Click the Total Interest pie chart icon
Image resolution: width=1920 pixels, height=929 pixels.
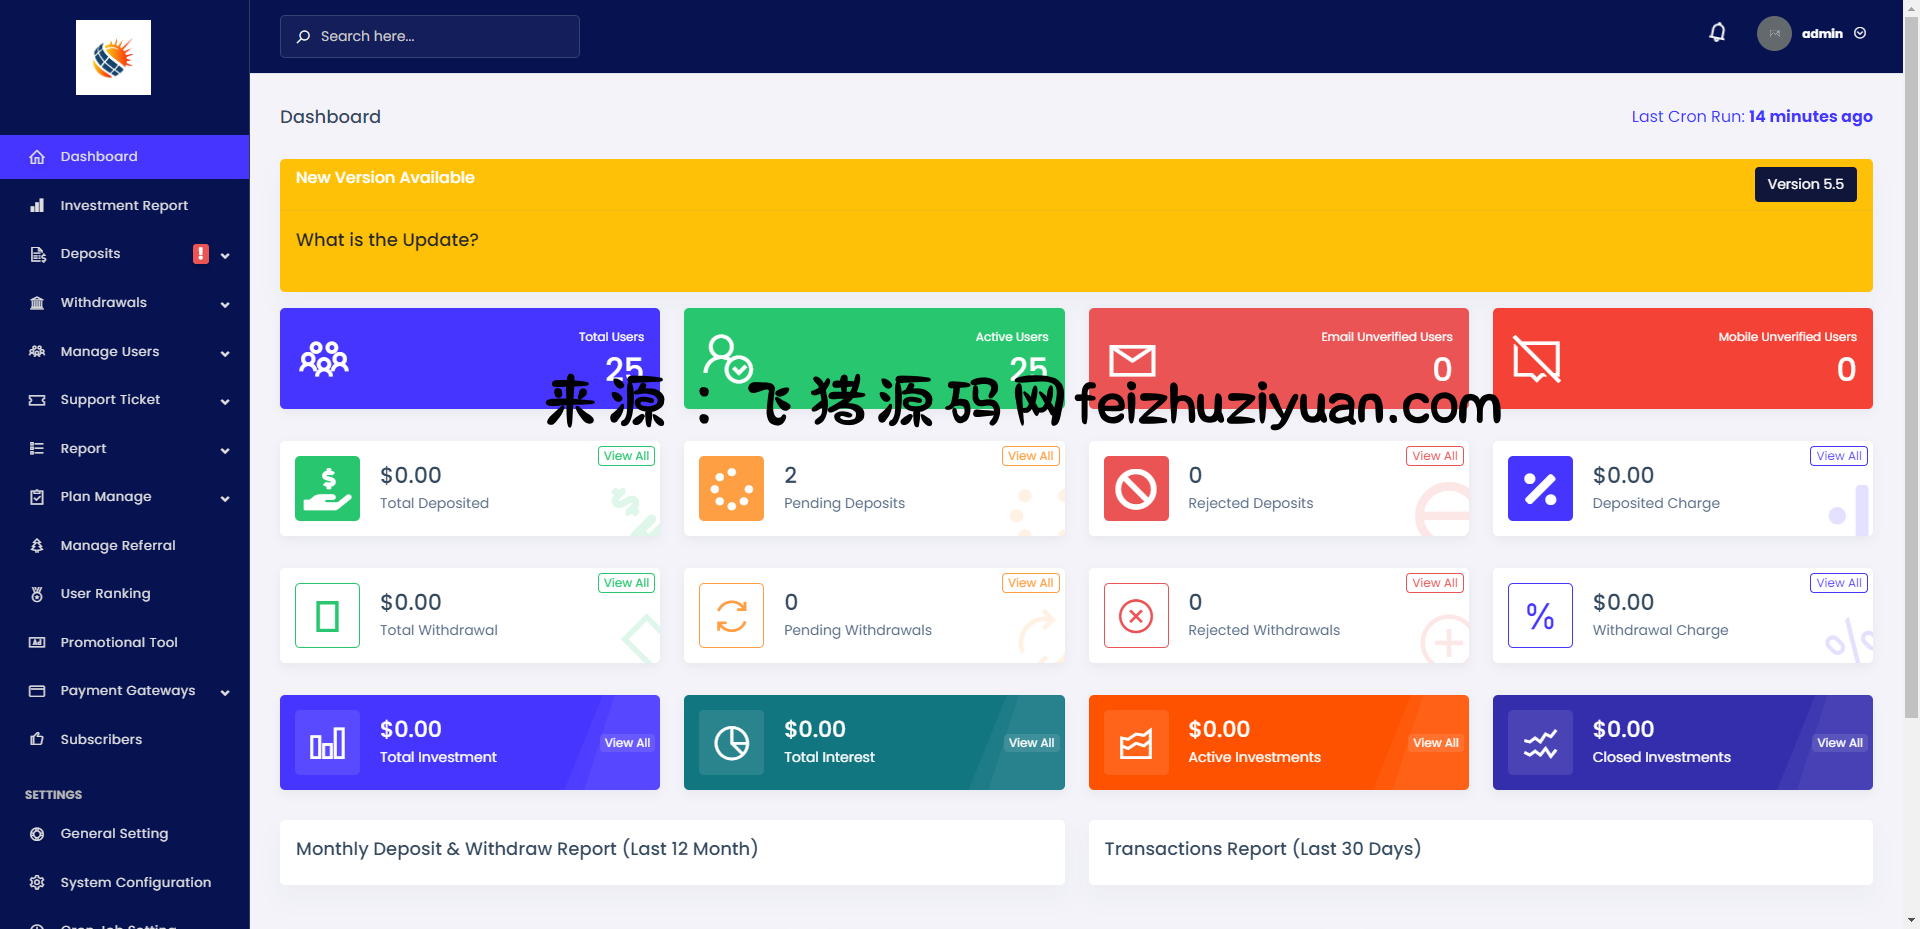pyautogui.click(x=731, y=743)
